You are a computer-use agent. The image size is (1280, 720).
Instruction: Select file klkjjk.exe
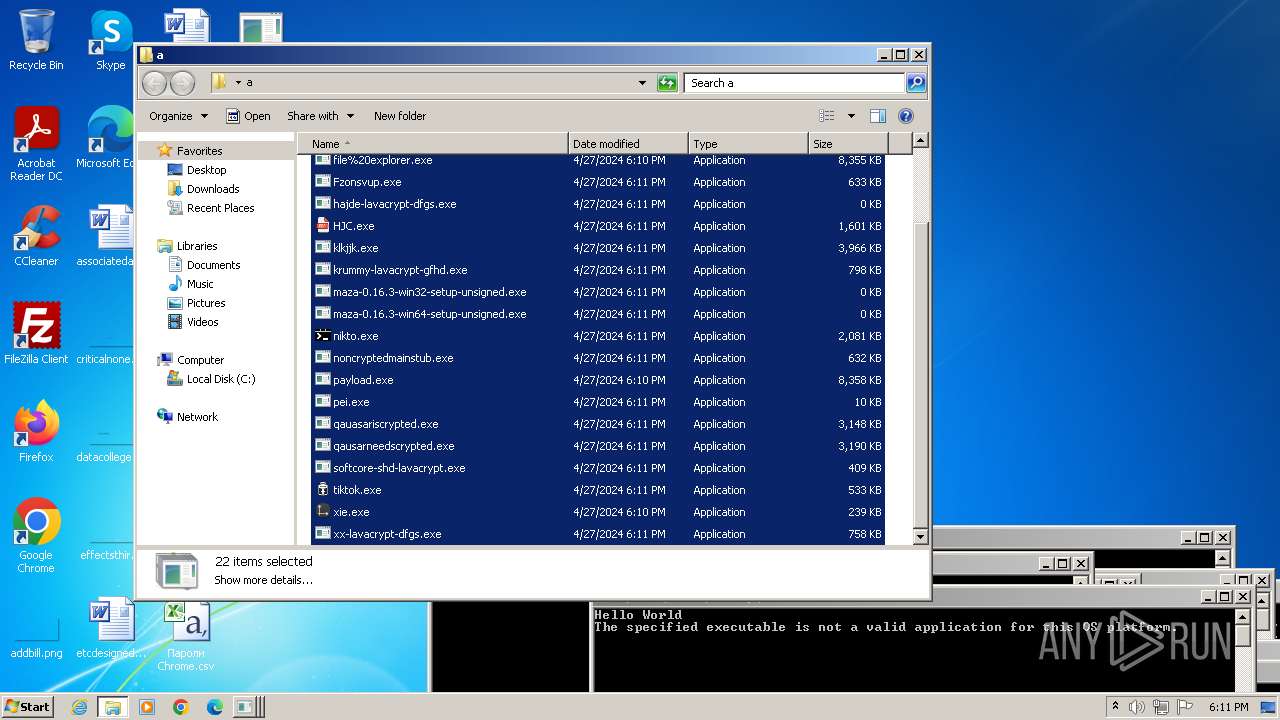point(355,248)
